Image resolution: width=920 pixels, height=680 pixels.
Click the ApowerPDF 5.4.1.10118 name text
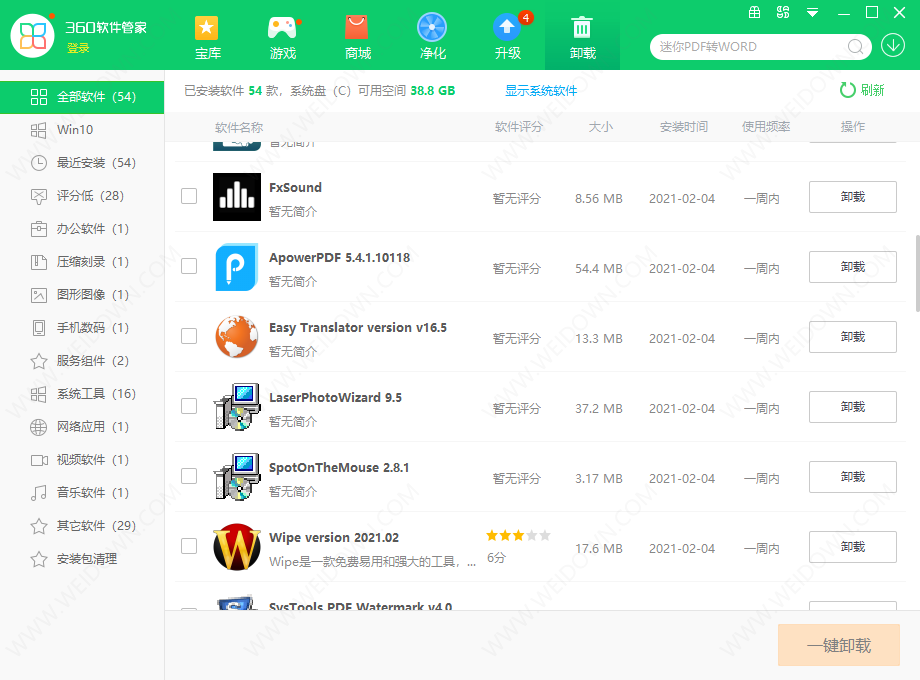(339, 258)
